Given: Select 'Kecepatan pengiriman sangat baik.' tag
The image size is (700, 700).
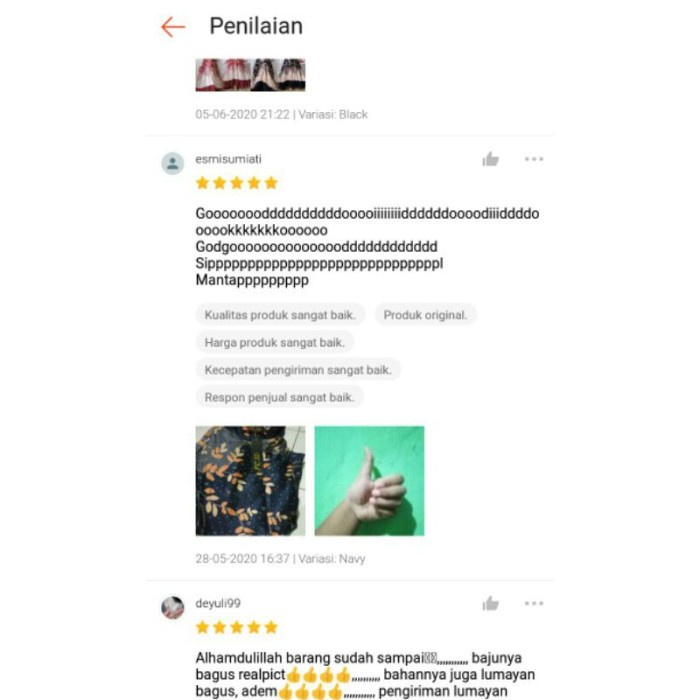Looking at the screenshot, I should [x=298, y=370].
